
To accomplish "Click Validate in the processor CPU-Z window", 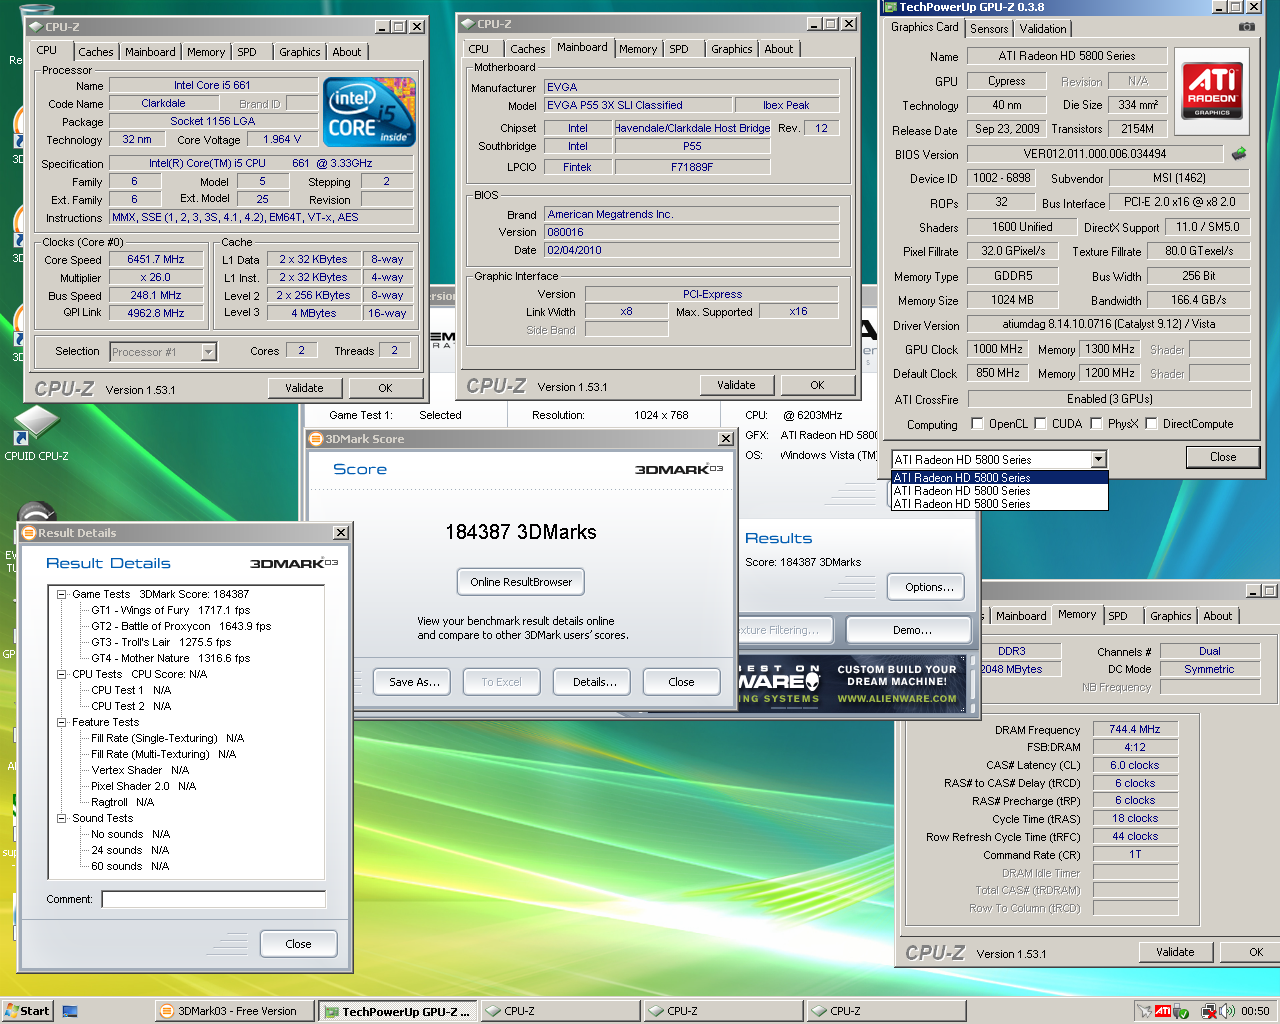I will click(304, 388).
